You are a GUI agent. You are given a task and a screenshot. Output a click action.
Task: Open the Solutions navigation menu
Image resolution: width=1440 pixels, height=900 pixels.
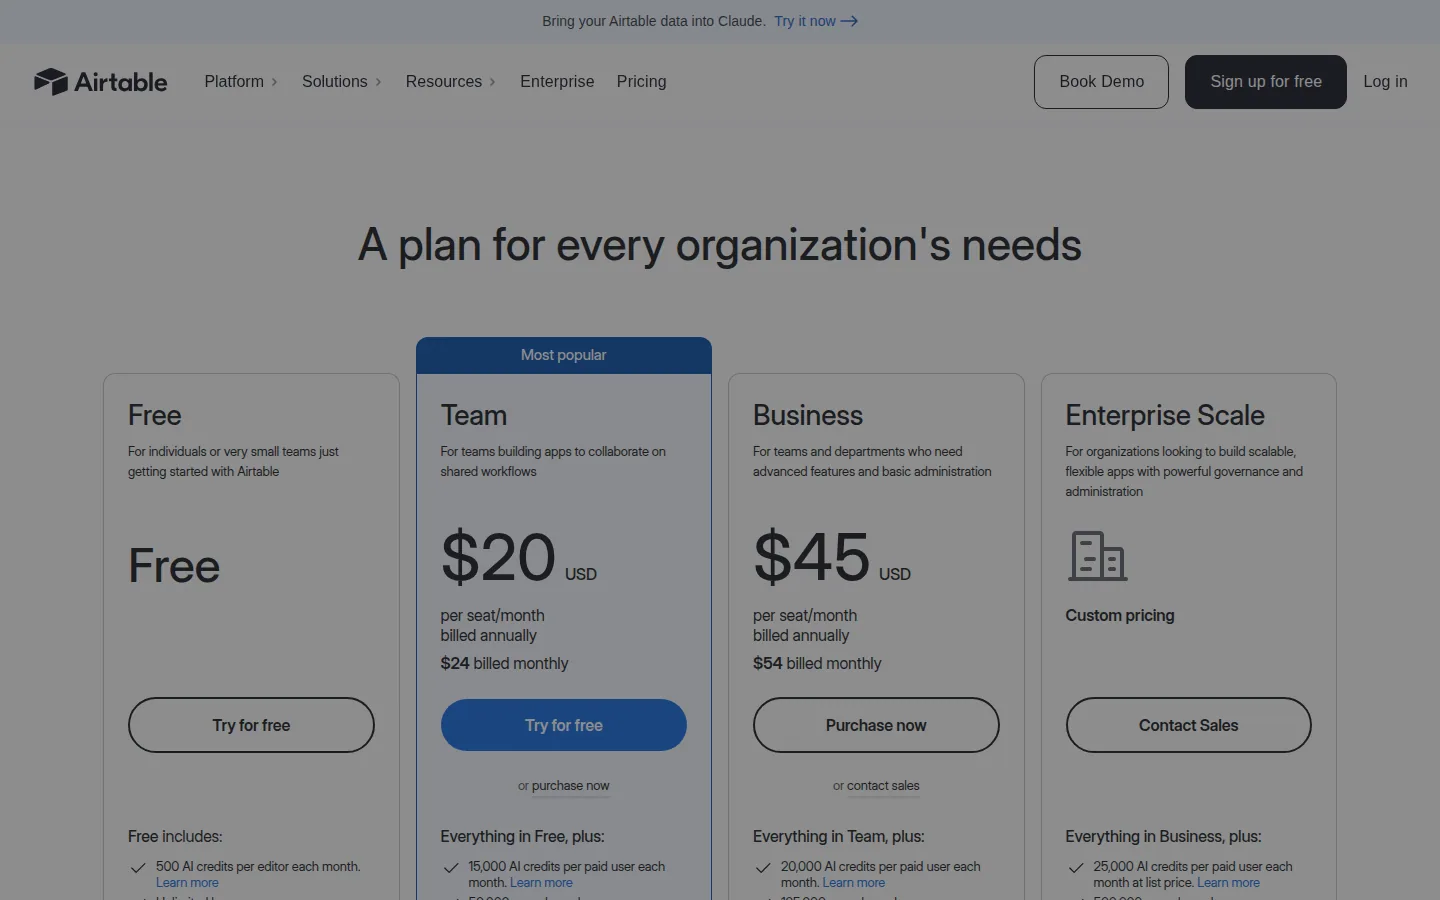click(x=342, y=82)
